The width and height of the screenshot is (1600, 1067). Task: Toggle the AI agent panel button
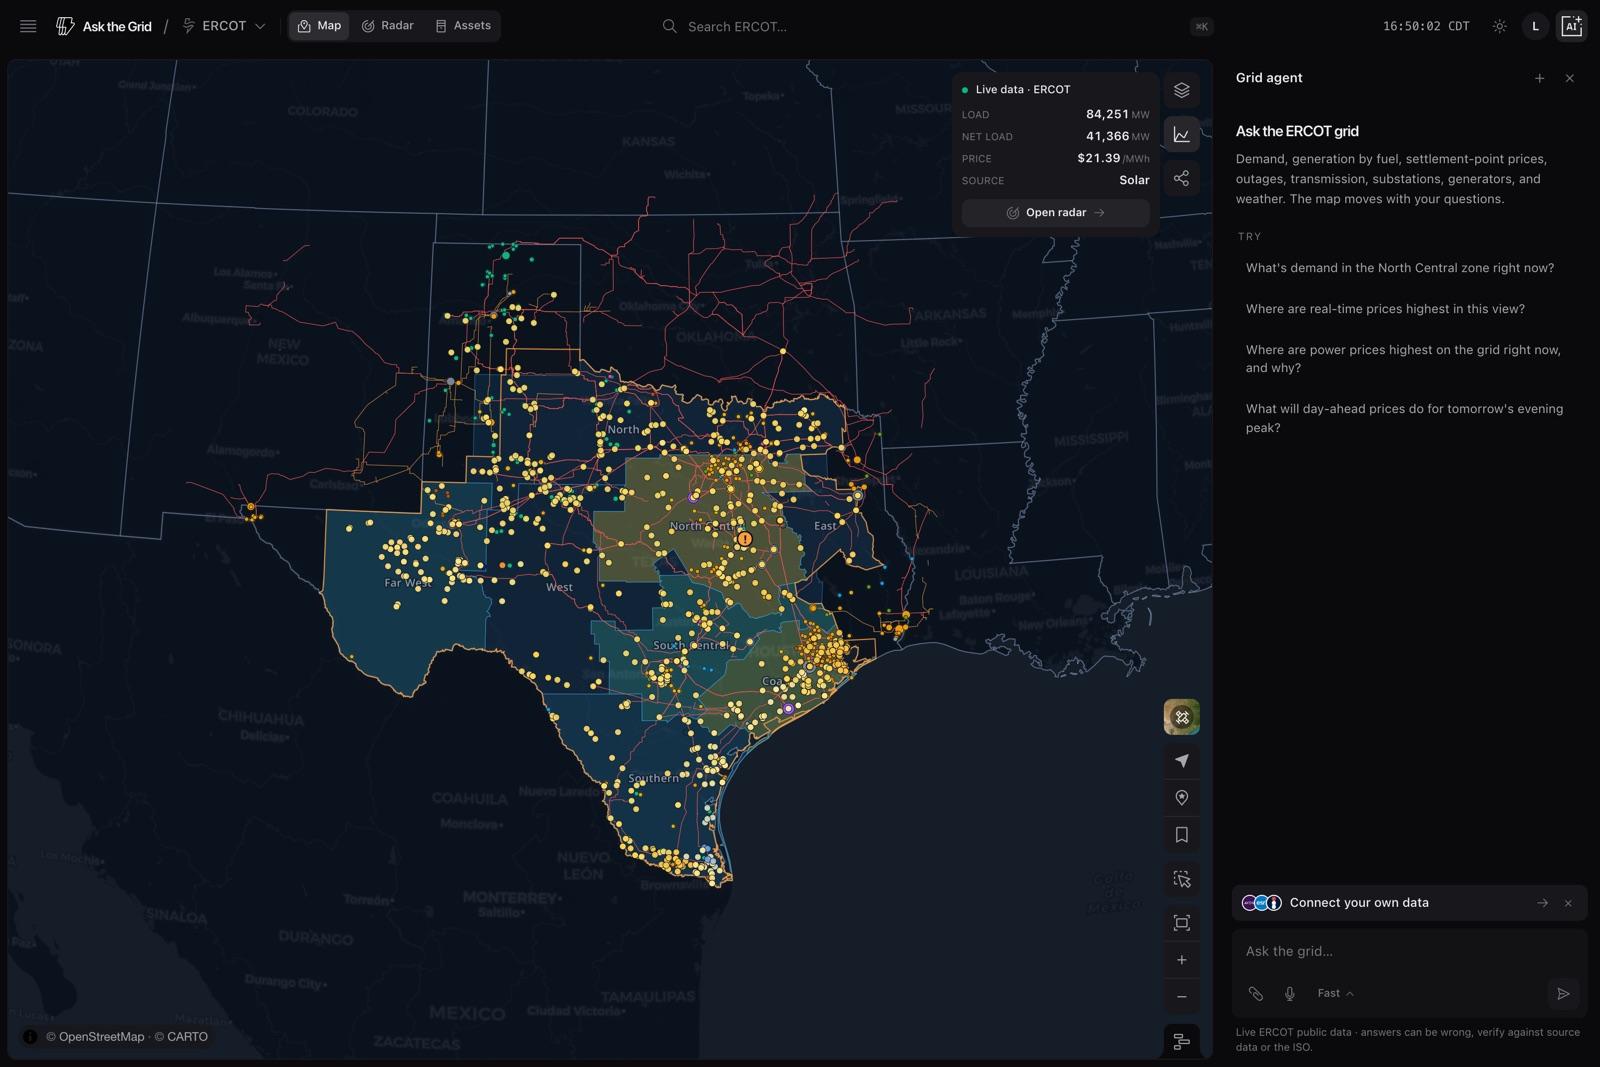pos(1571,26)
